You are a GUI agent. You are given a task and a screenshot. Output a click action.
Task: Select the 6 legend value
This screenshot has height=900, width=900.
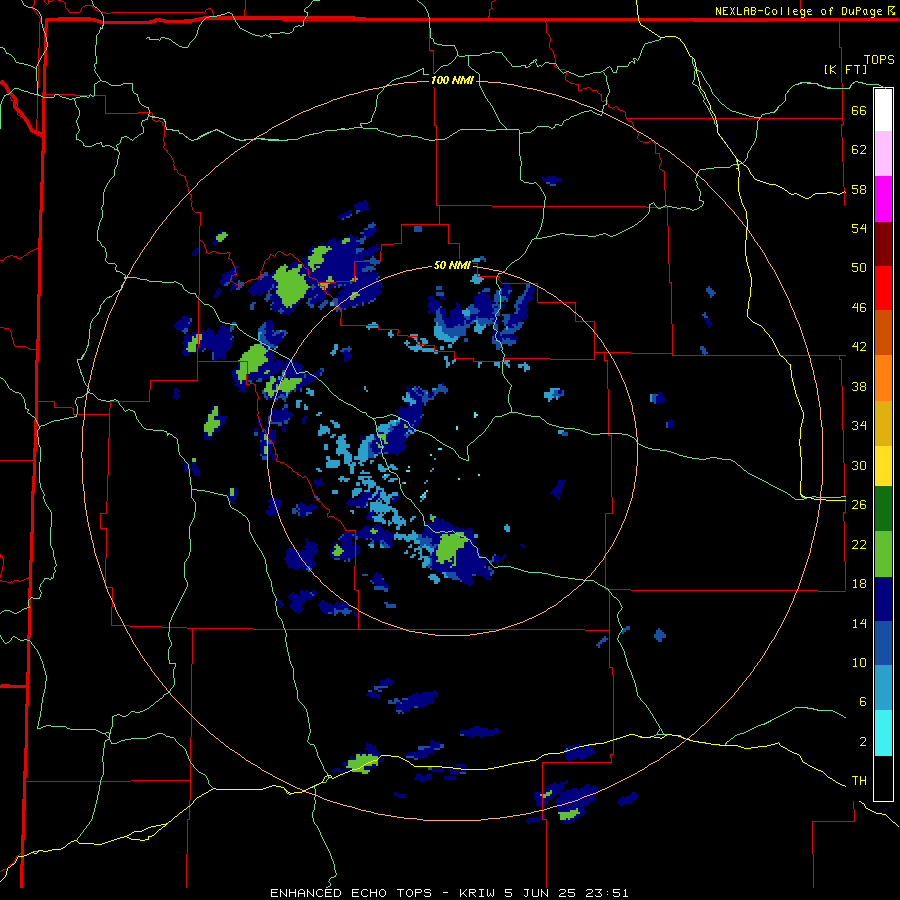[862, 701]
